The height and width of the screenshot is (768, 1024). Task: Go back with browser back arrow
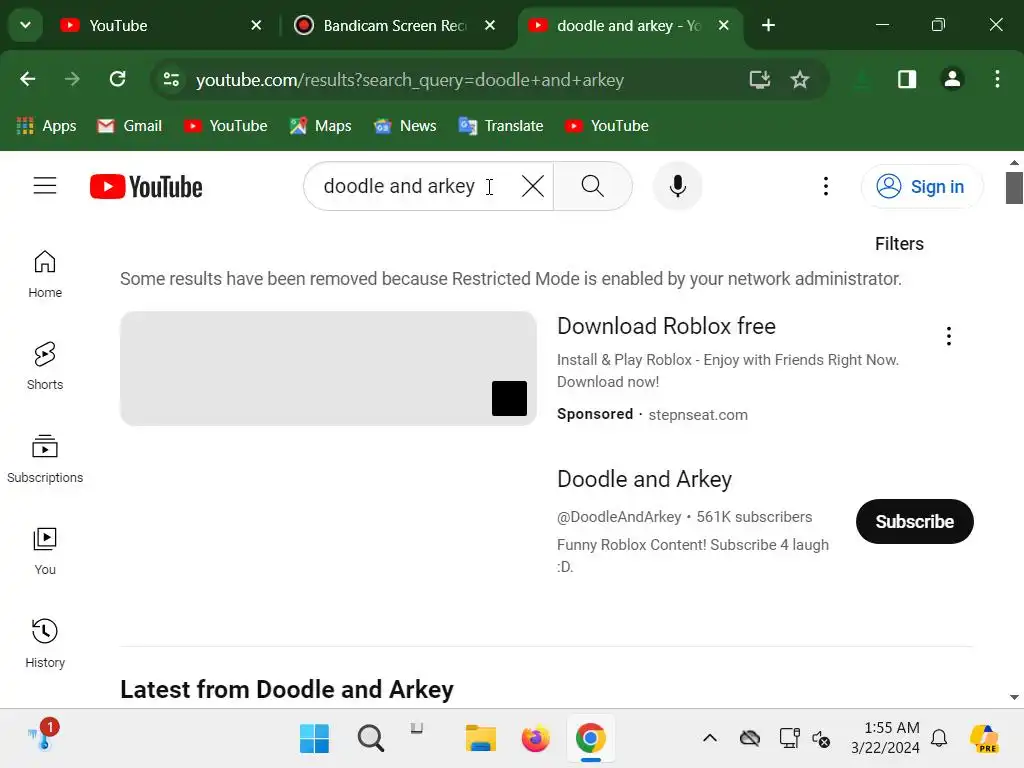click(27, 80)
